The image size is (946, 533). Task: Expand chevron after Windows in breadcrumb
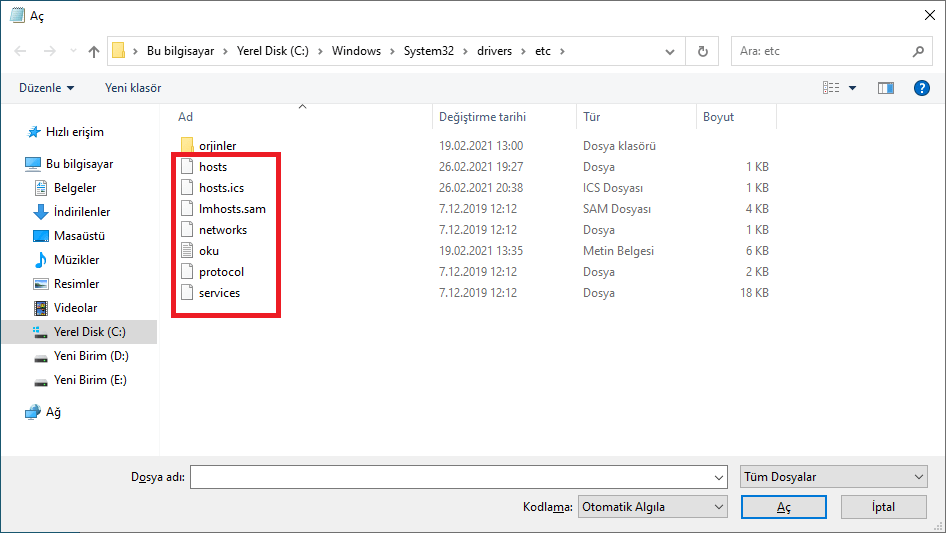click(392, 51)
